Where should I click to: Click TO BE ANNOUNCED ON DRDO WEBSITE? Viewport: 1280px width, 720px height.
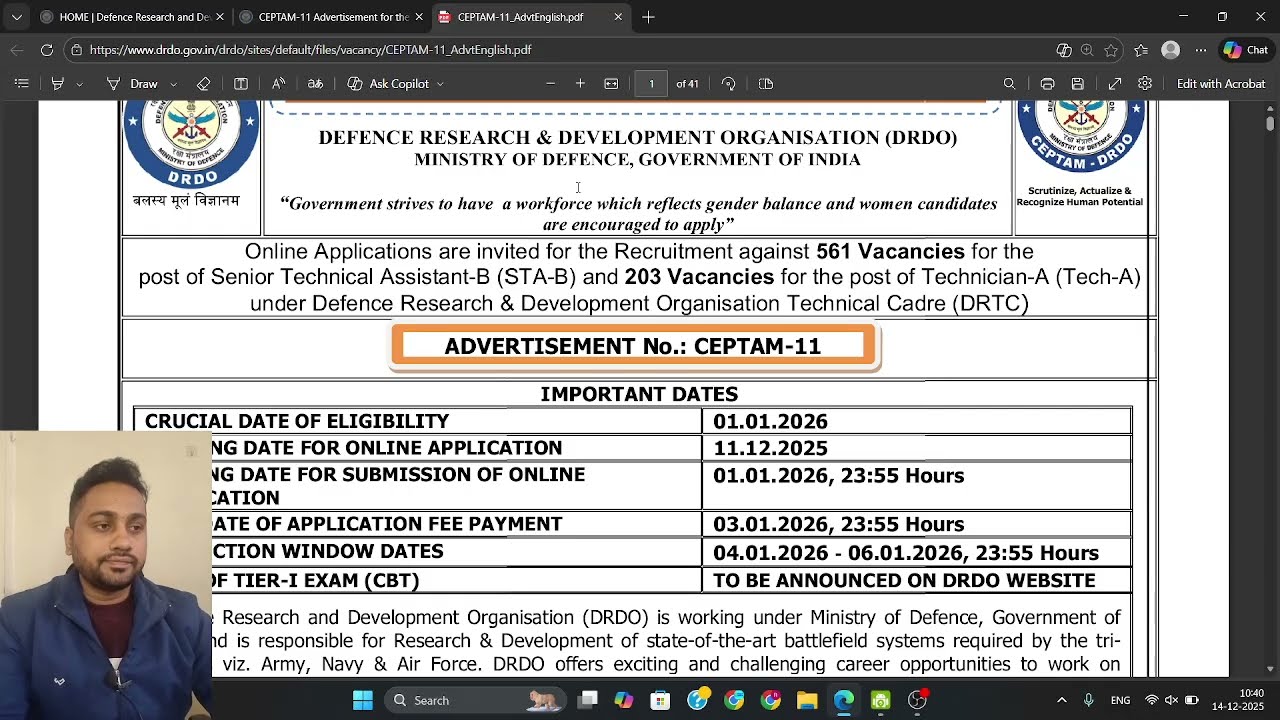(904, 581)
